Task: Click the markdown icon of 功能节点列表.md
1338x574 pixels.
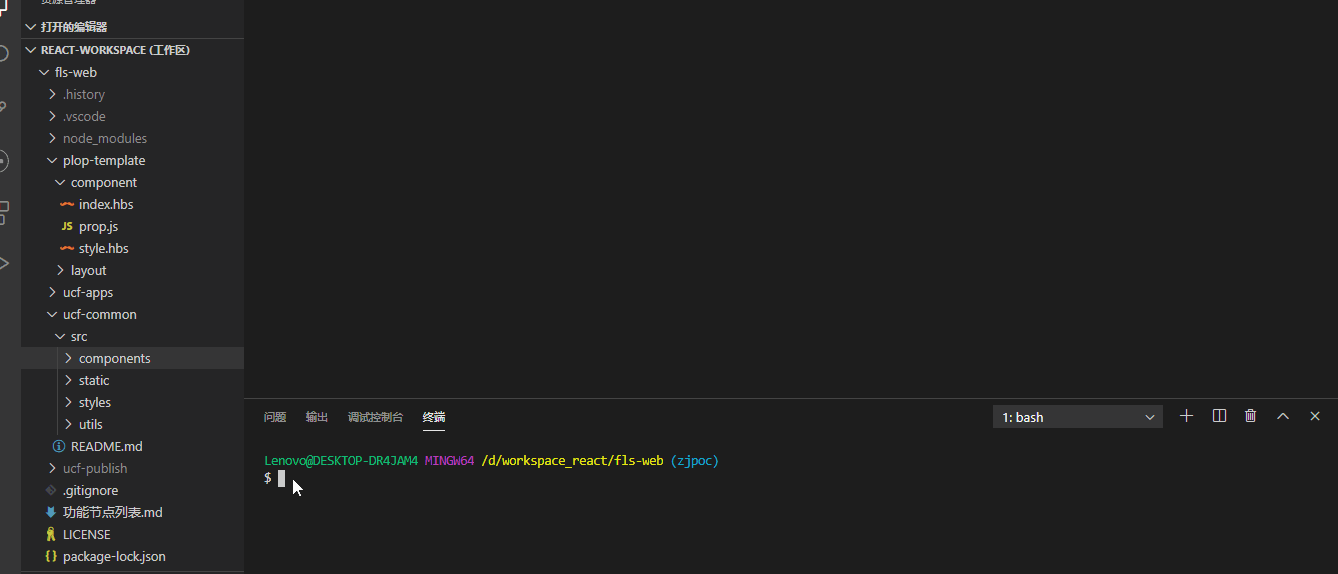Action: pos(51,512)
